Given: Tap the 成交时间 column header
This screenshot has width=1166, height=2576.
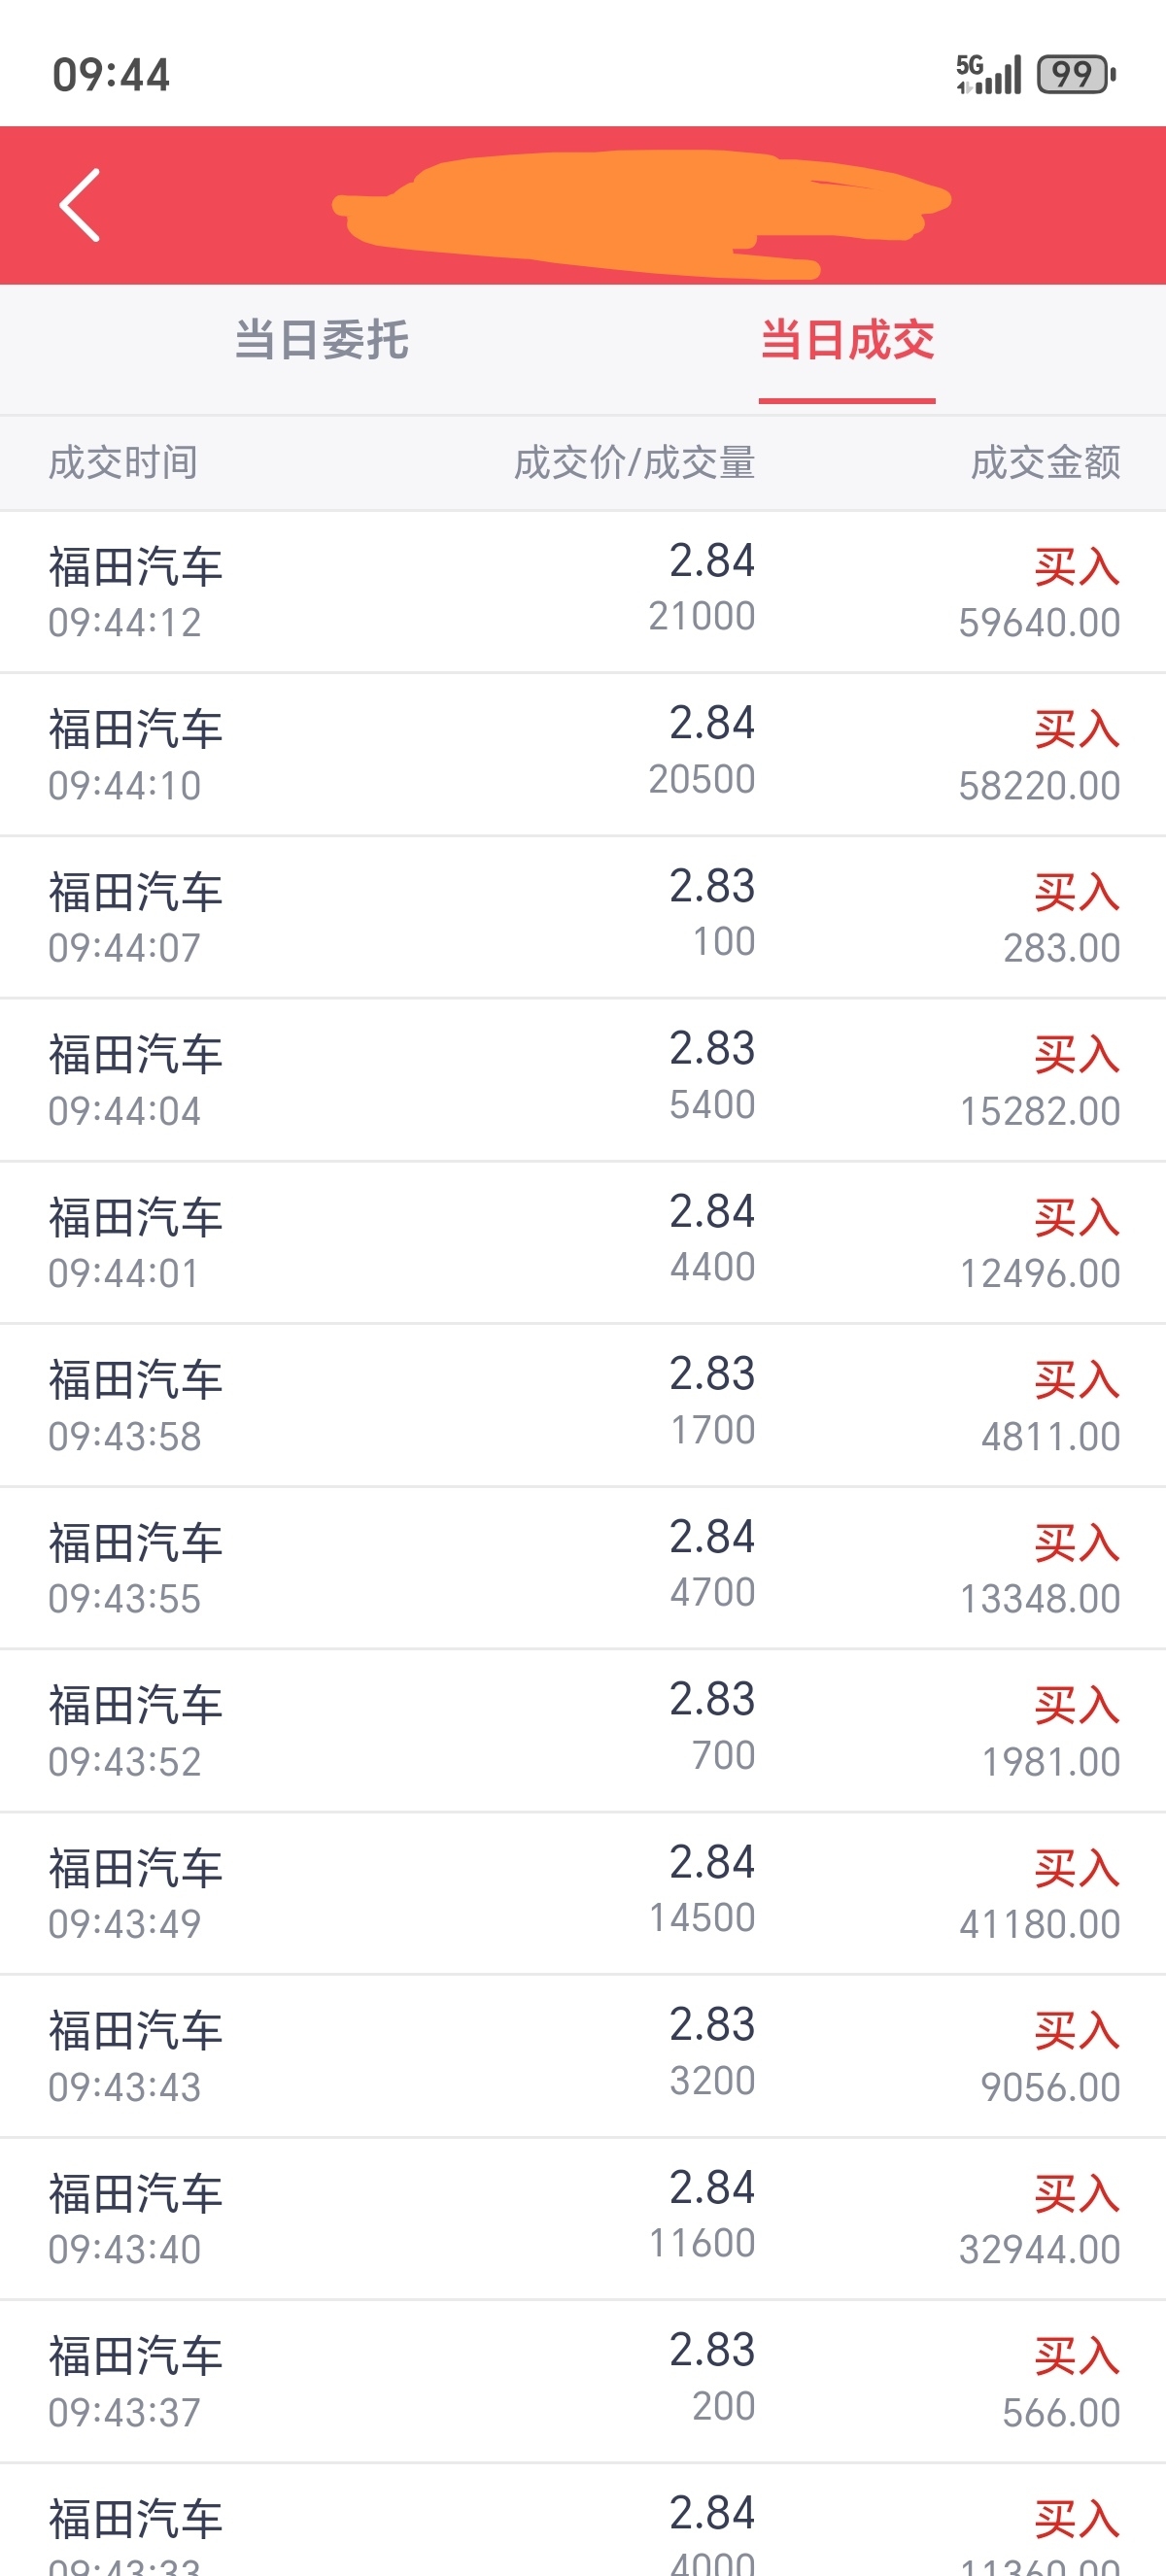Looking at the screenshot, I should tap(123, 463).
